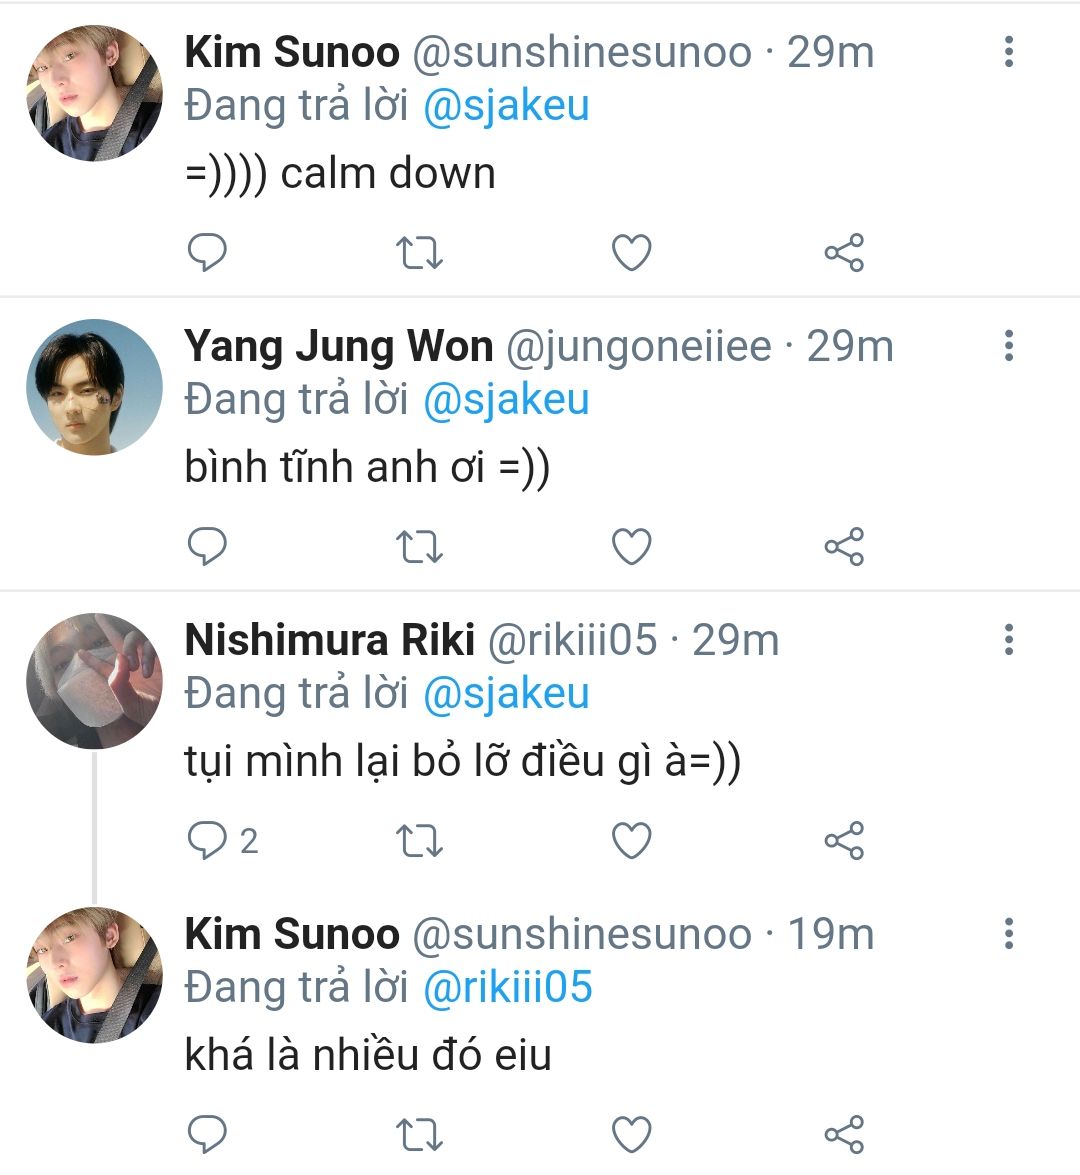This screenshot has width=1080, height=1175.
Task: Retweet the "khá là nhiều đó eiu" tweet
Action: pyautogui.click(x=419, y=1135)
